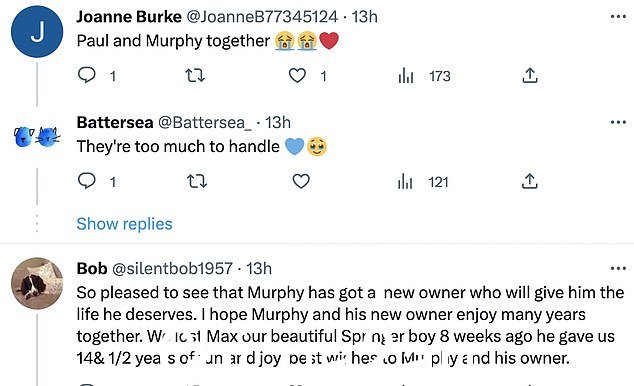Reply to Battersea's tweet
The width and height of the screenshot is (634, 386).
coord(87,181)
